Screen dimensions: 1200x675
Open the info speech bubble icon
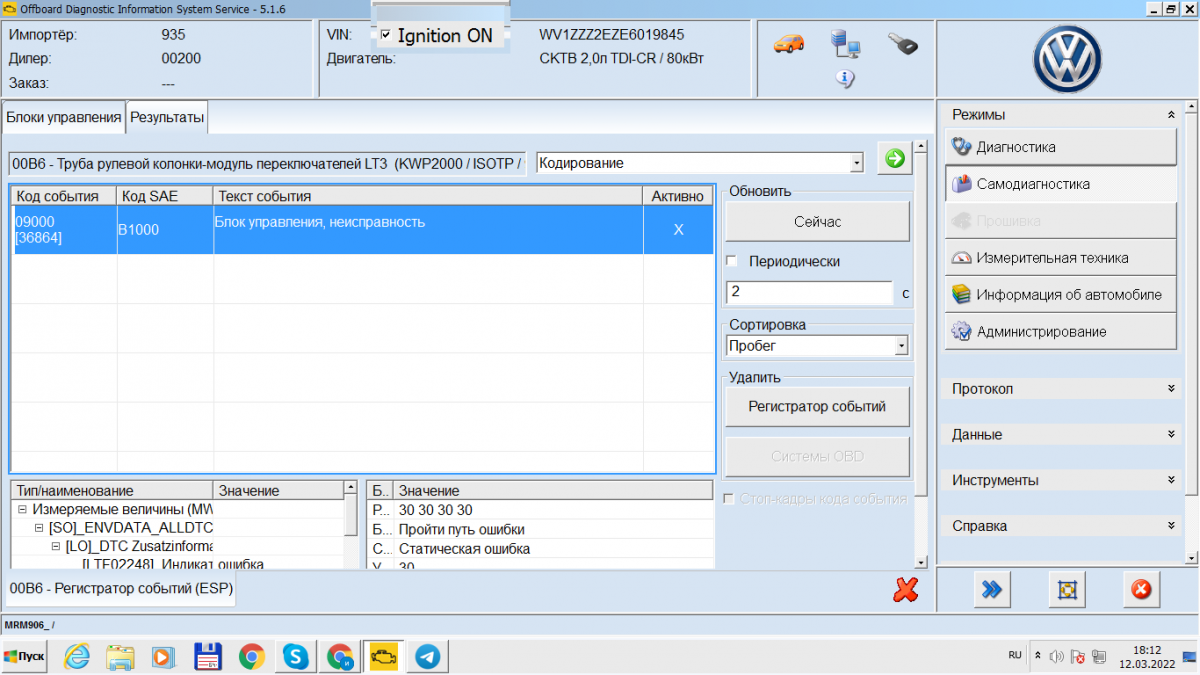click(844, 79)
